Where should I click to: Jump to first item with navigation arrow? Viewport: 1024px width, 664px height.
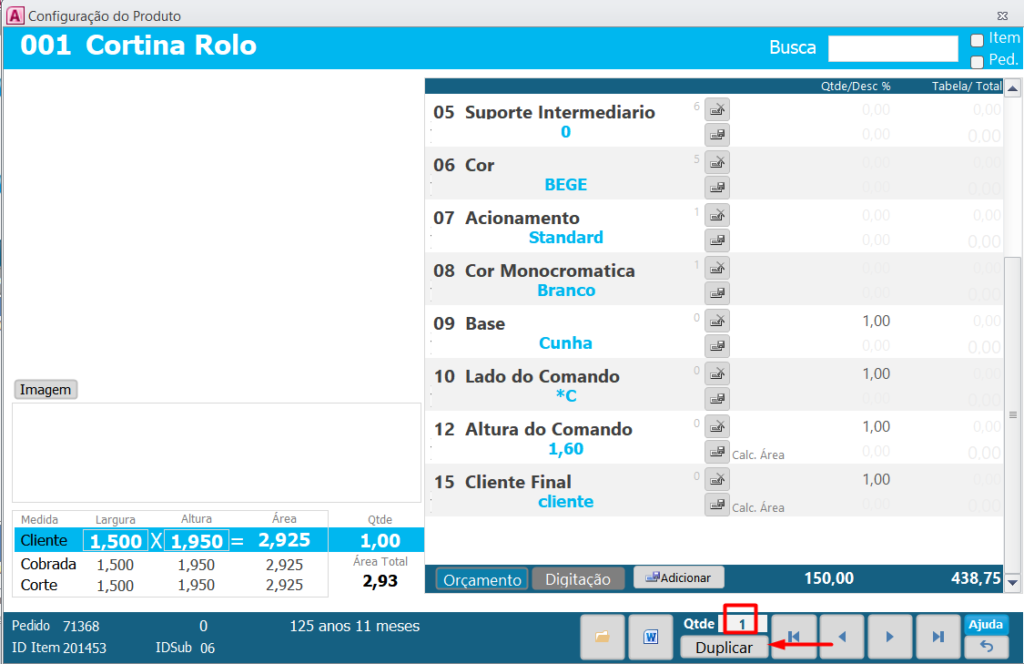(x=794, y=637)
